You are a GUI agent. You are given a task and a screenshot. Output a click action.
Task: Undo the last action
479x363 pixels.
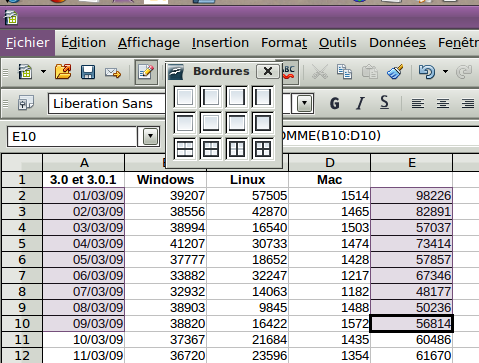427,72
